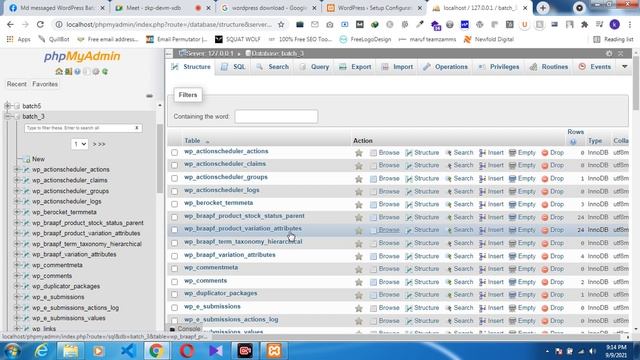Click Drop icon for wp_actionscheduler_claims
This screenshot has height=360, width=640.
(x=544, y=166)
